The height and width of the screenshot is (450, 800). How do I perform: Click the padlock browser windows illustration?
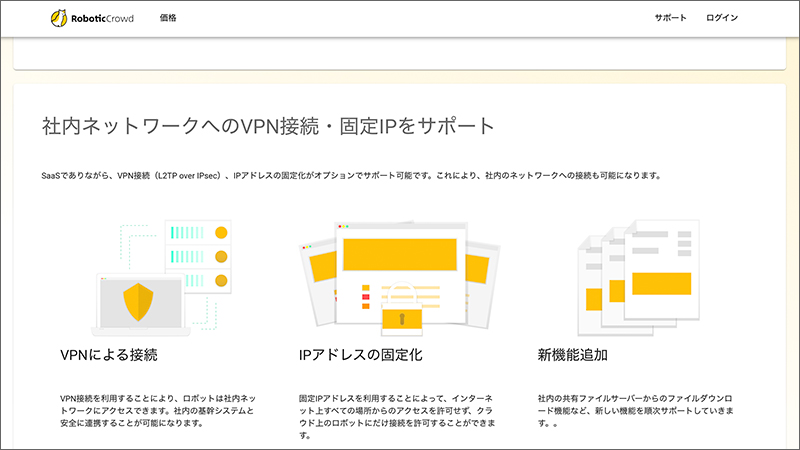399,279
